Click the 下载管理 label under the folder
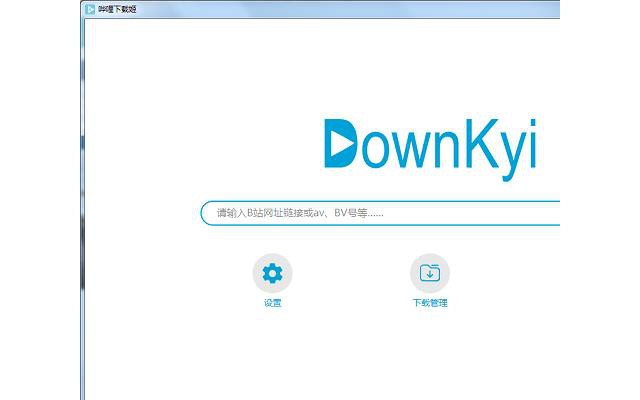This screenshot has height=400, width=640. tap(430, 303)
